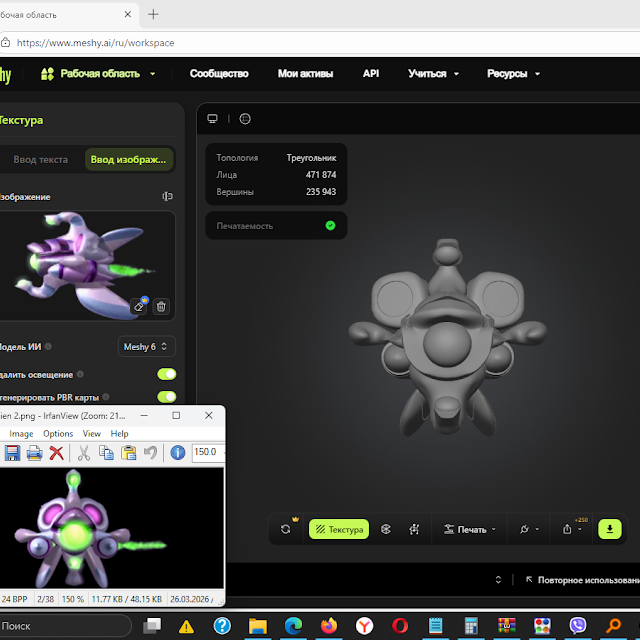Open Firefox from the Windows taskbar
This screenshot has width=640, height=640.
tap(329, 625)
